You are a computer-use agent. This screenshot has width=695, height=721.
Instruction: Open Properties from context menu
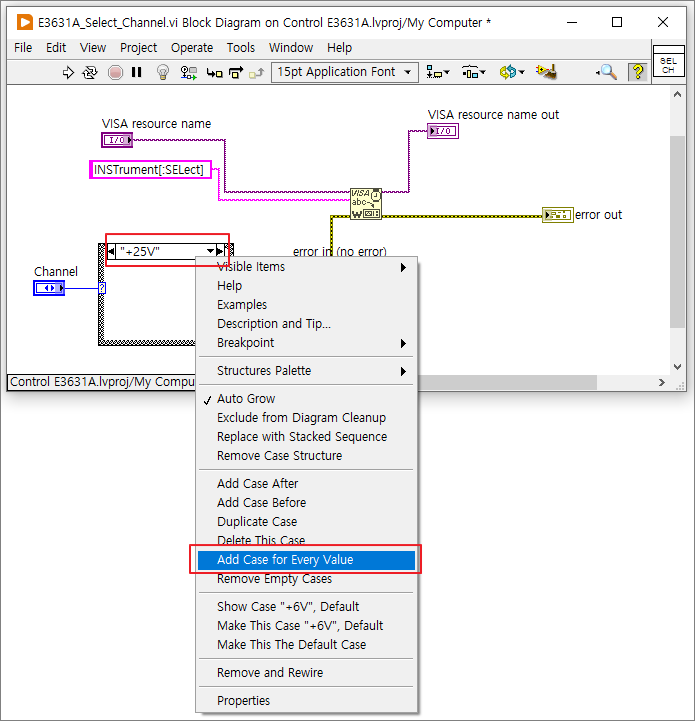307,701
